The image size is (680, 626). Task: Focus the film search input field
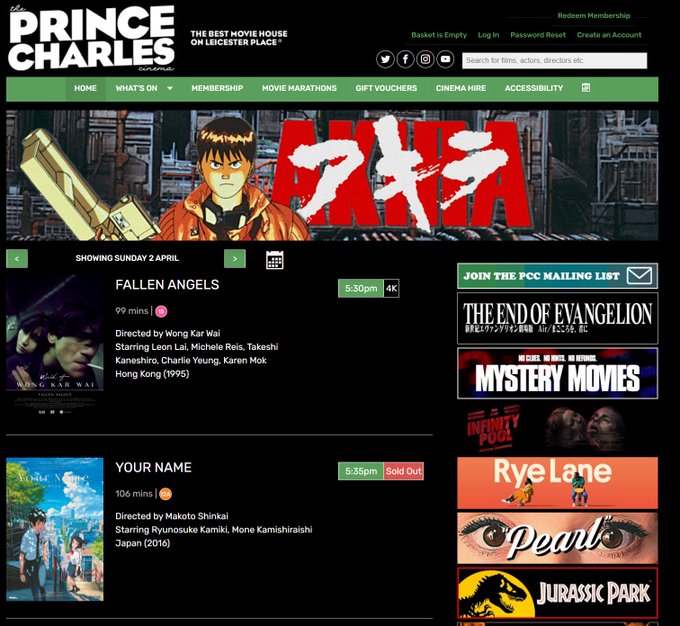(554, 60)
